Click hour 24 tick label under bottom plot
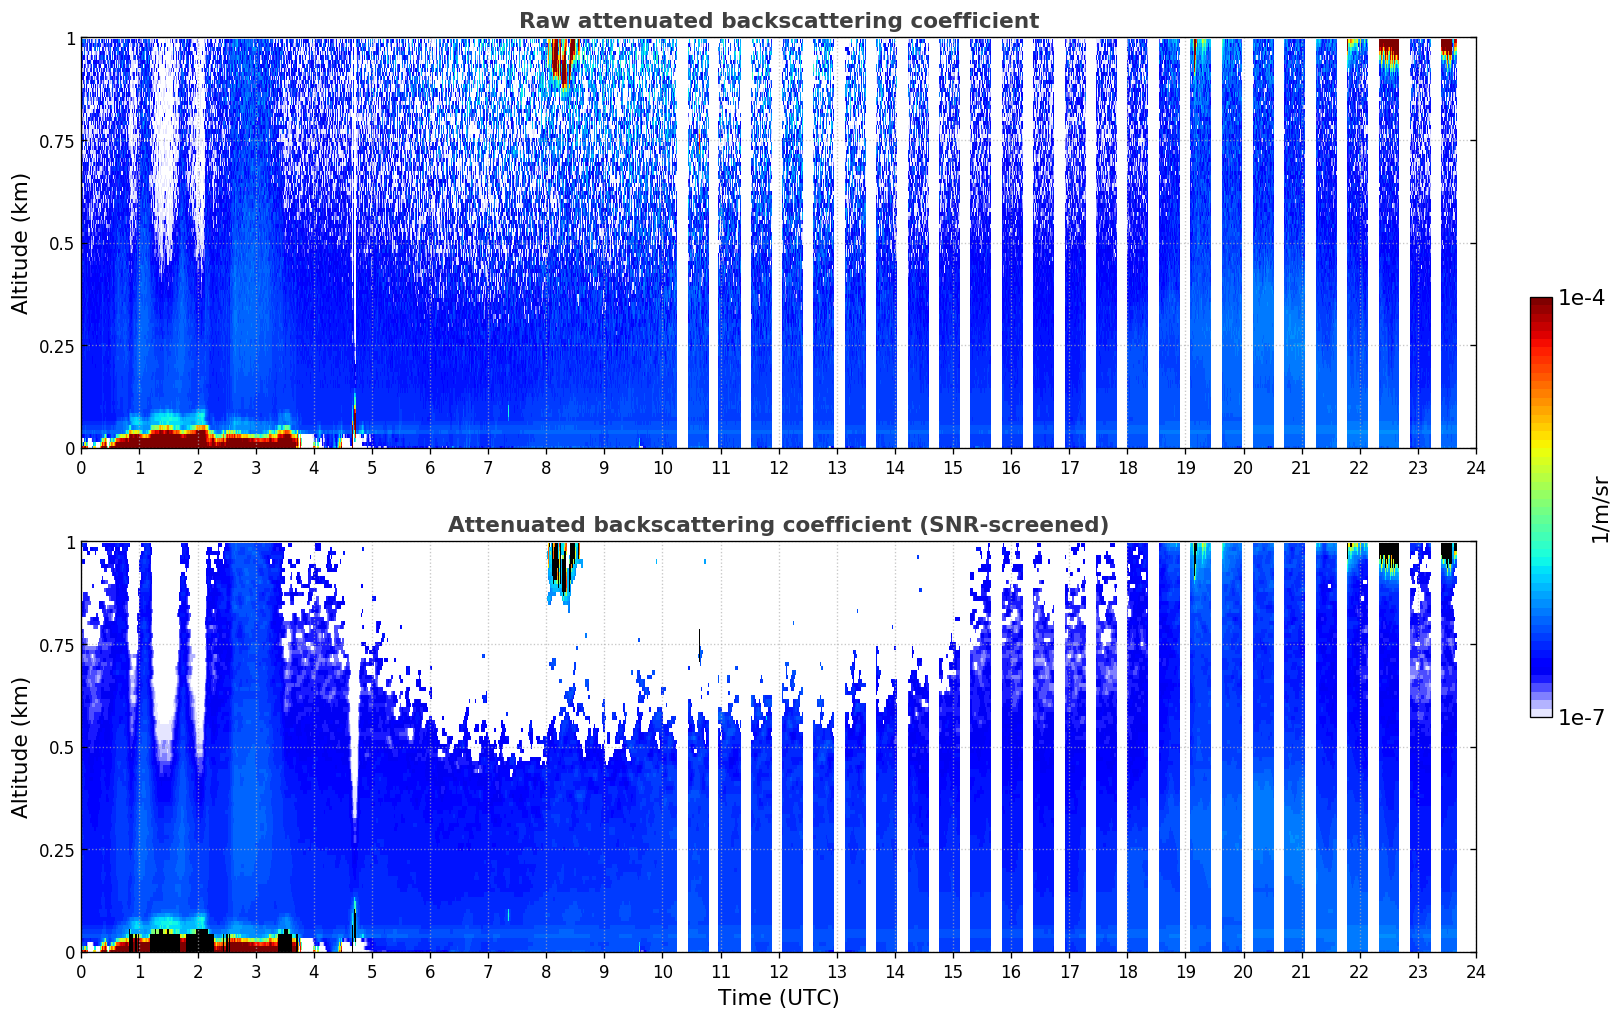 point(1475,971)
